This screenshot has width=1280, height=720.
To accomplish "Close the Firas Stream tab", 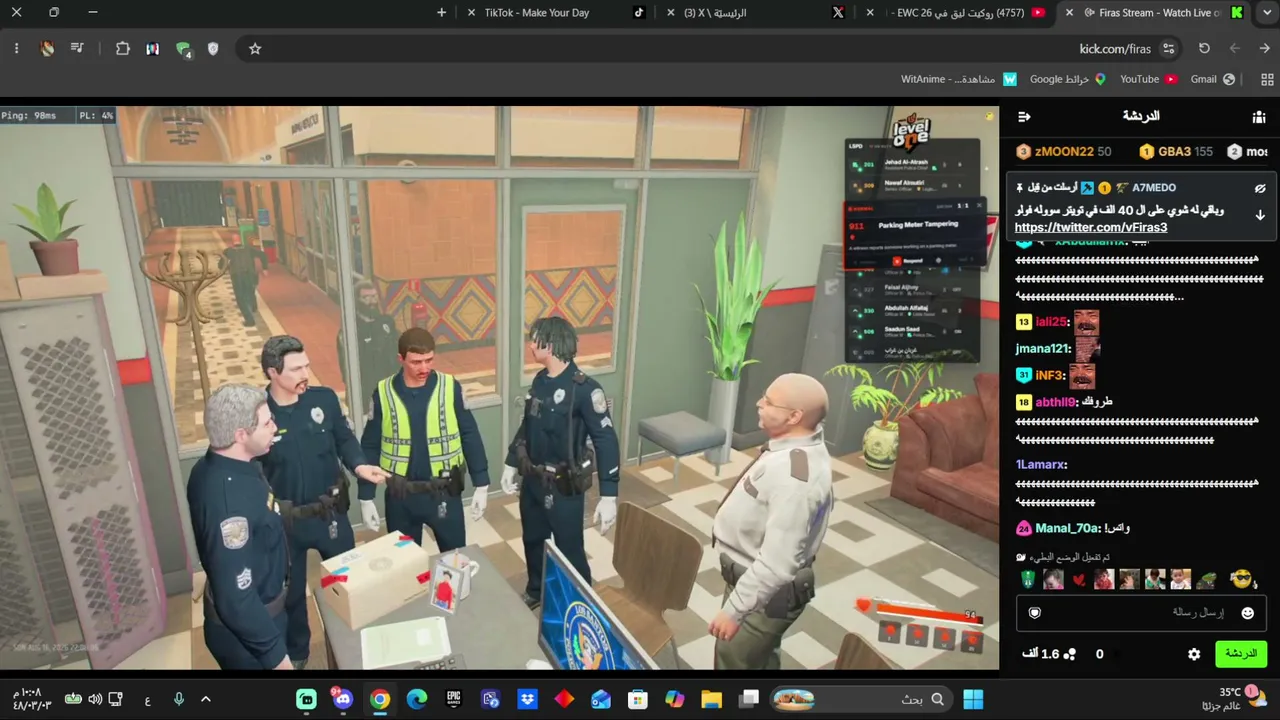I will pyautogui.click(x=1070, y=13).
